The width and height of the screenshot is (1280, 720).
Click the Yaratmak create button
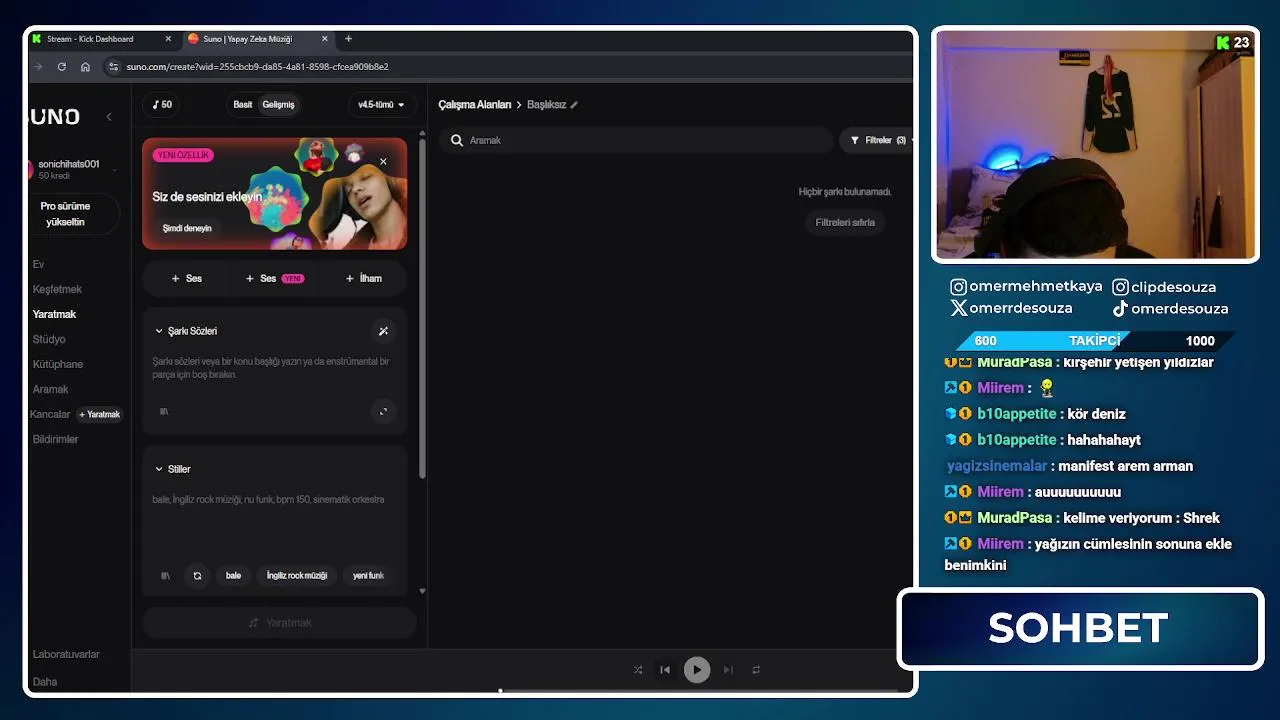pos(279,623)
